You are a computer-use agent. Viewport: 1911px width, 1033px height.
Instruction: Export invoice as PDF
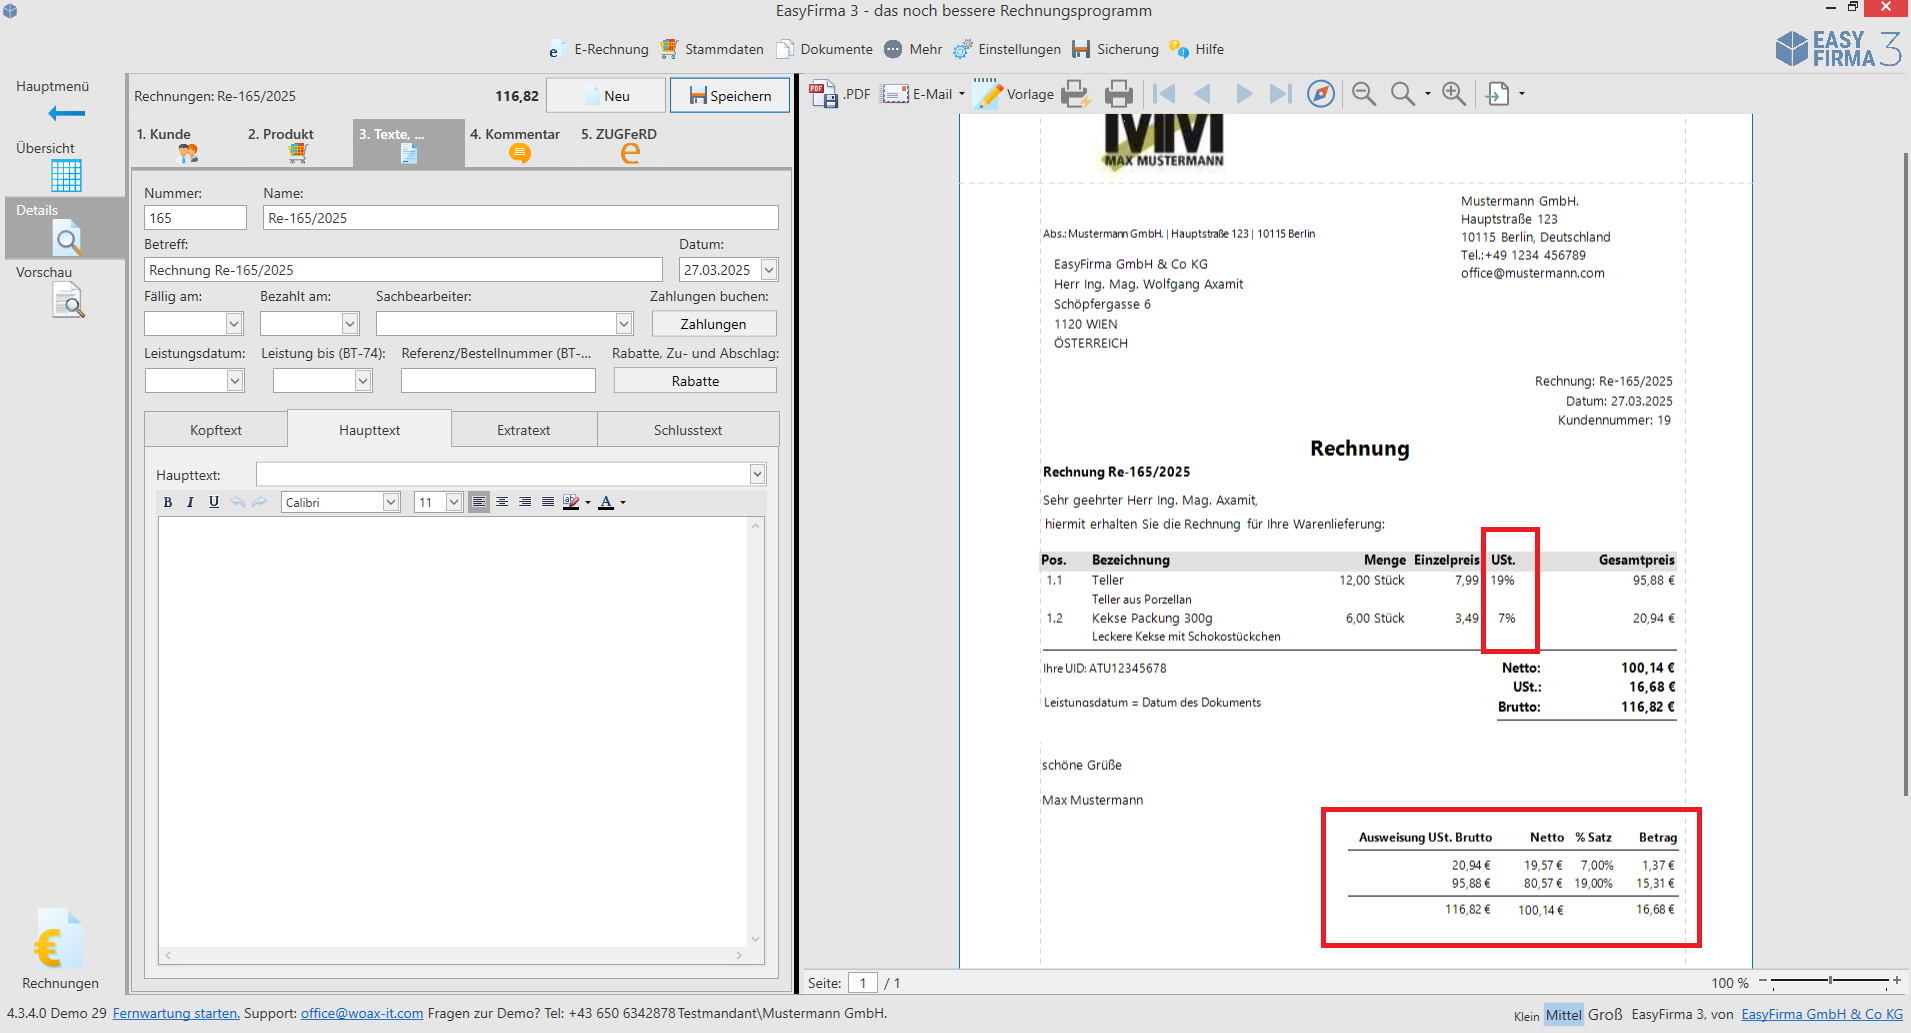click(x=839, y=94)
